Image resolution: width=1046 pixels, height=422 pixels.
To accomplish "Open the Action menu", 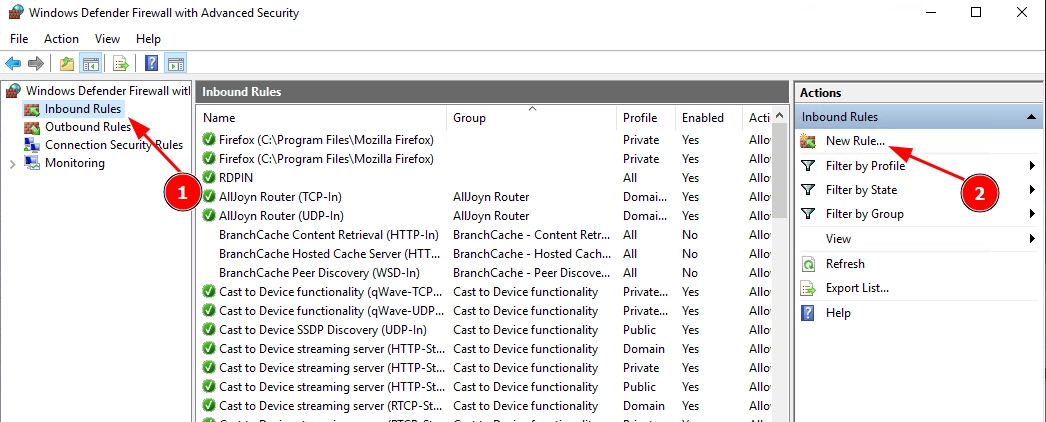I will [x=61, y=39].
